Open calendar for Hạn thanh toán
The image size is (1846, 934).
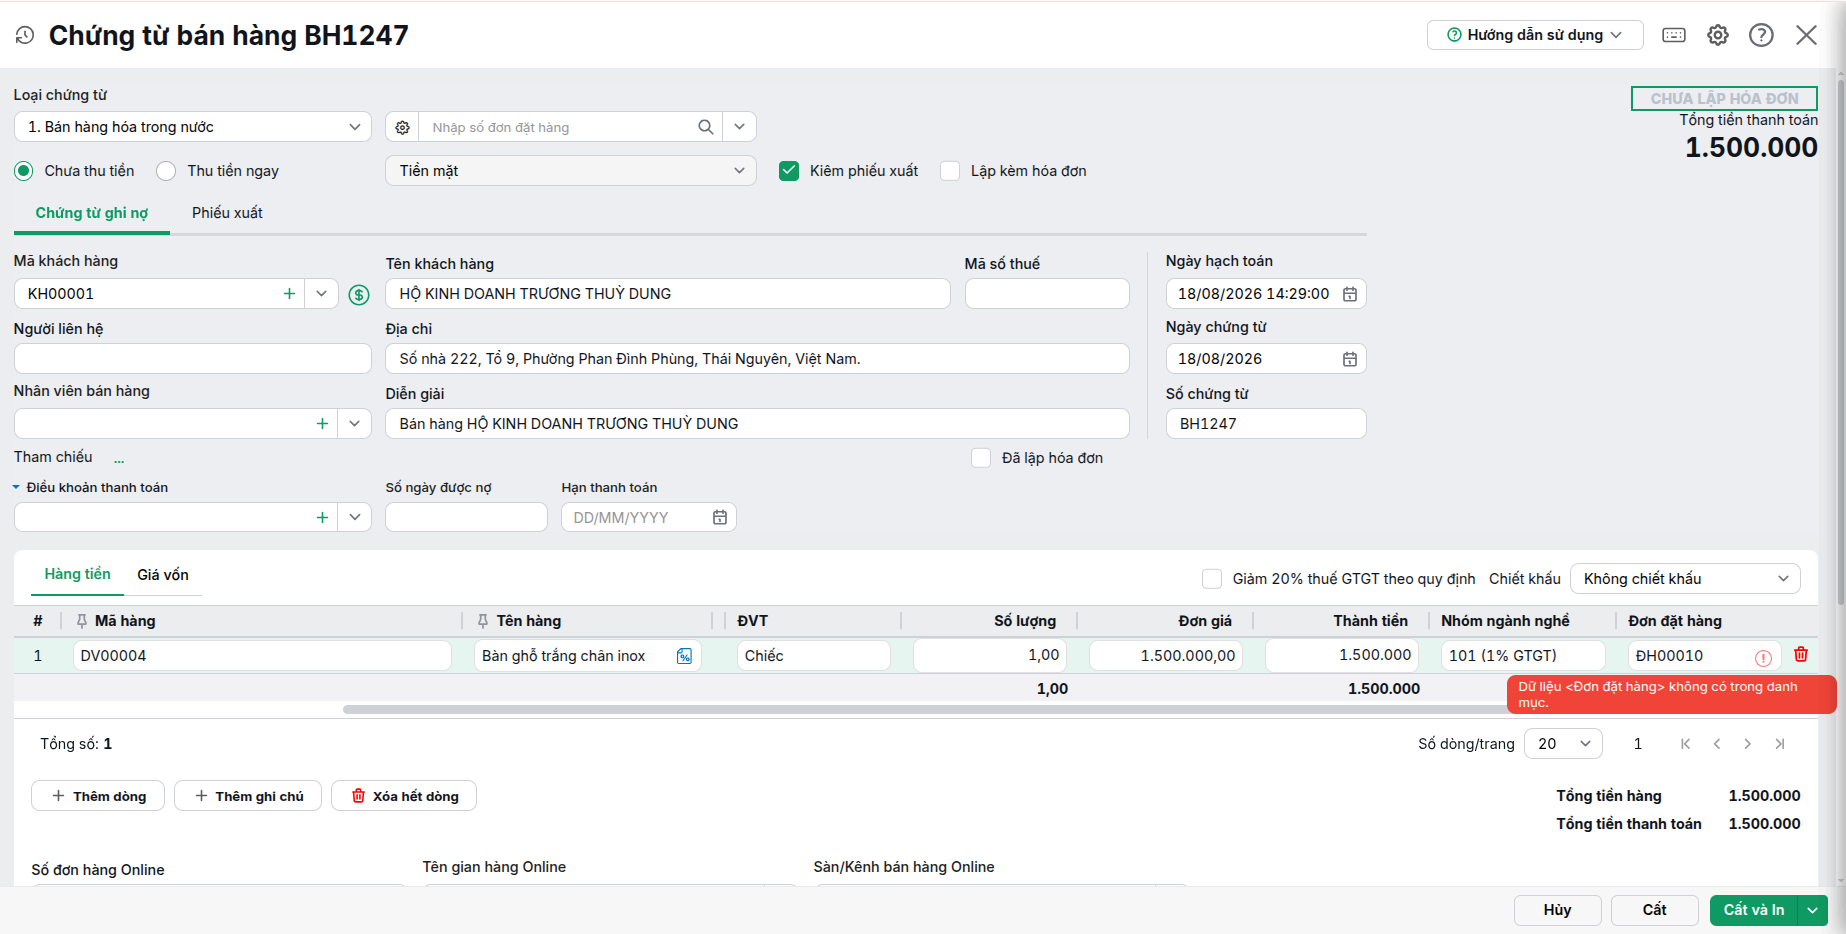point(720,518)
